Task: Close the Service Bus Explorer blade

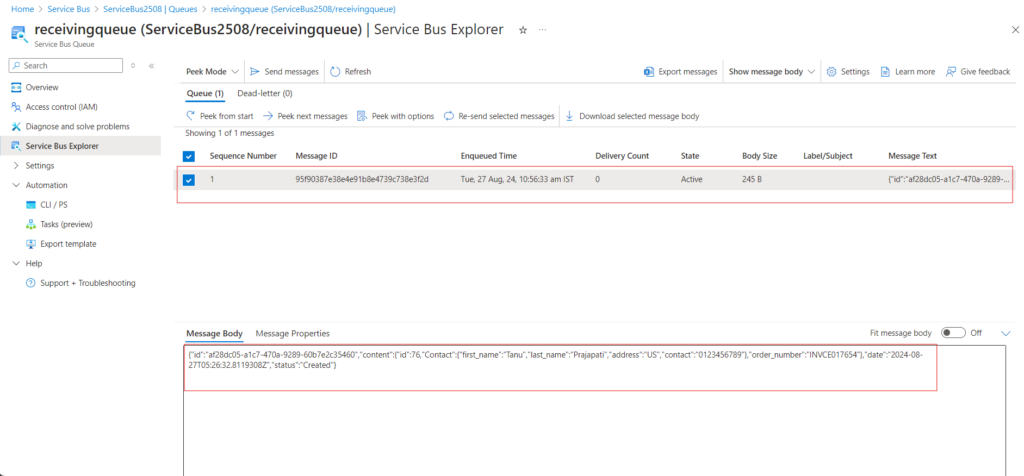Action: pos(1015,30)
